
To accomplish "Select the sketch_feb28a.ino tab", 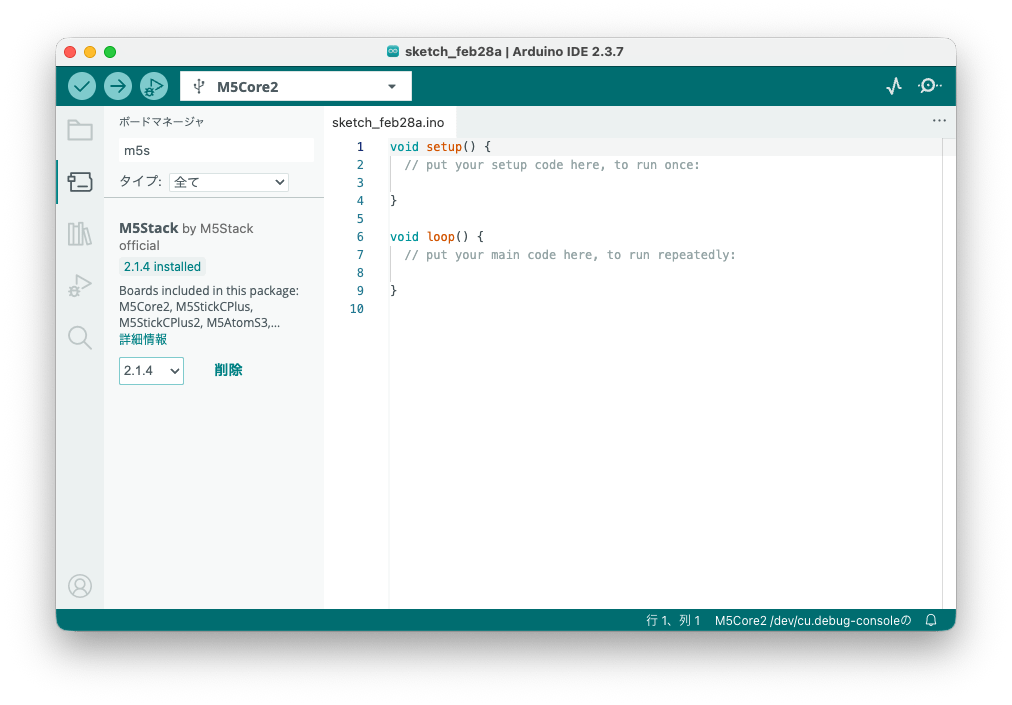I will [388, 122].
